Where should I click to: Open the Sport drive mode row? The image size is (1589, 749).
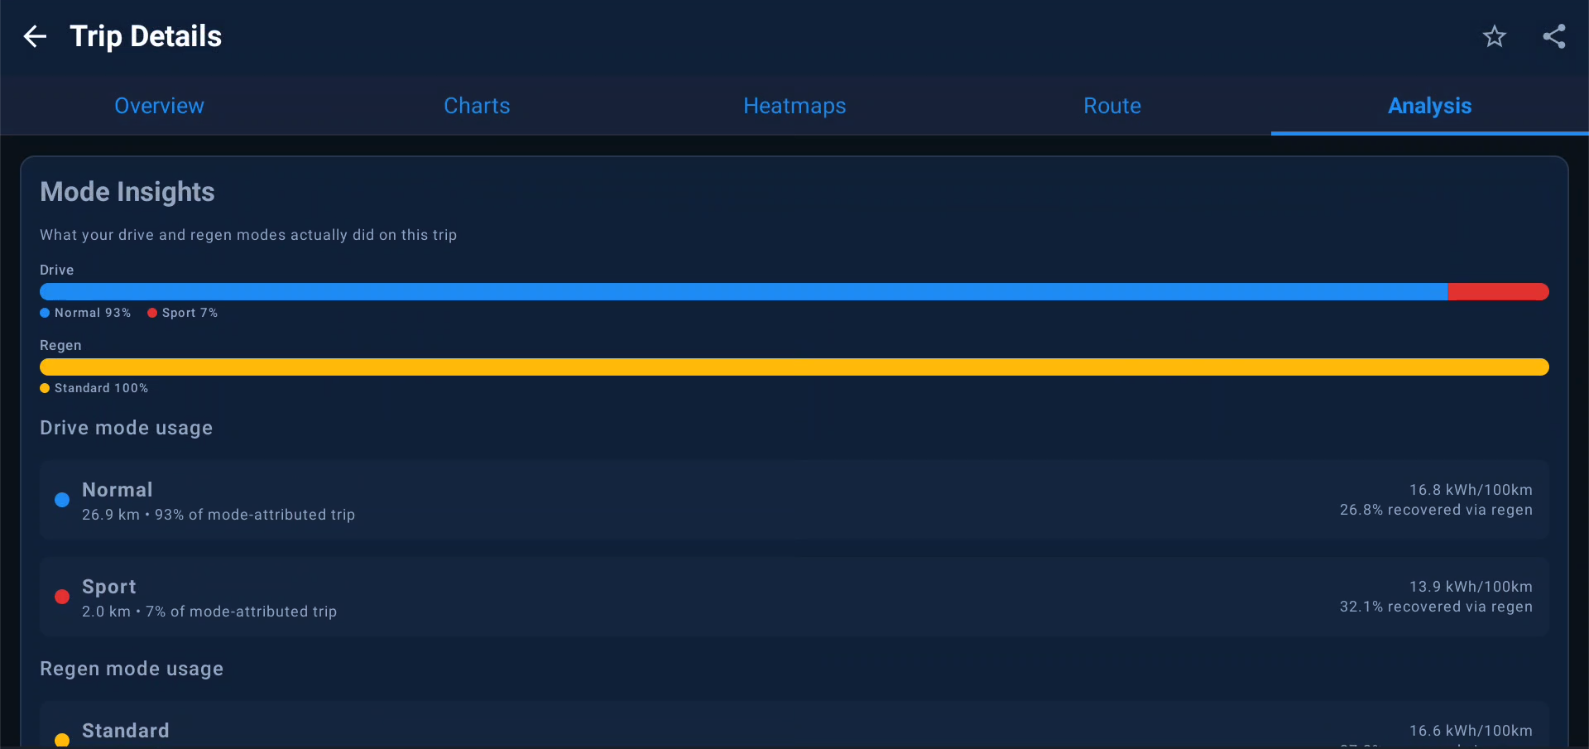tap(794, 597)
